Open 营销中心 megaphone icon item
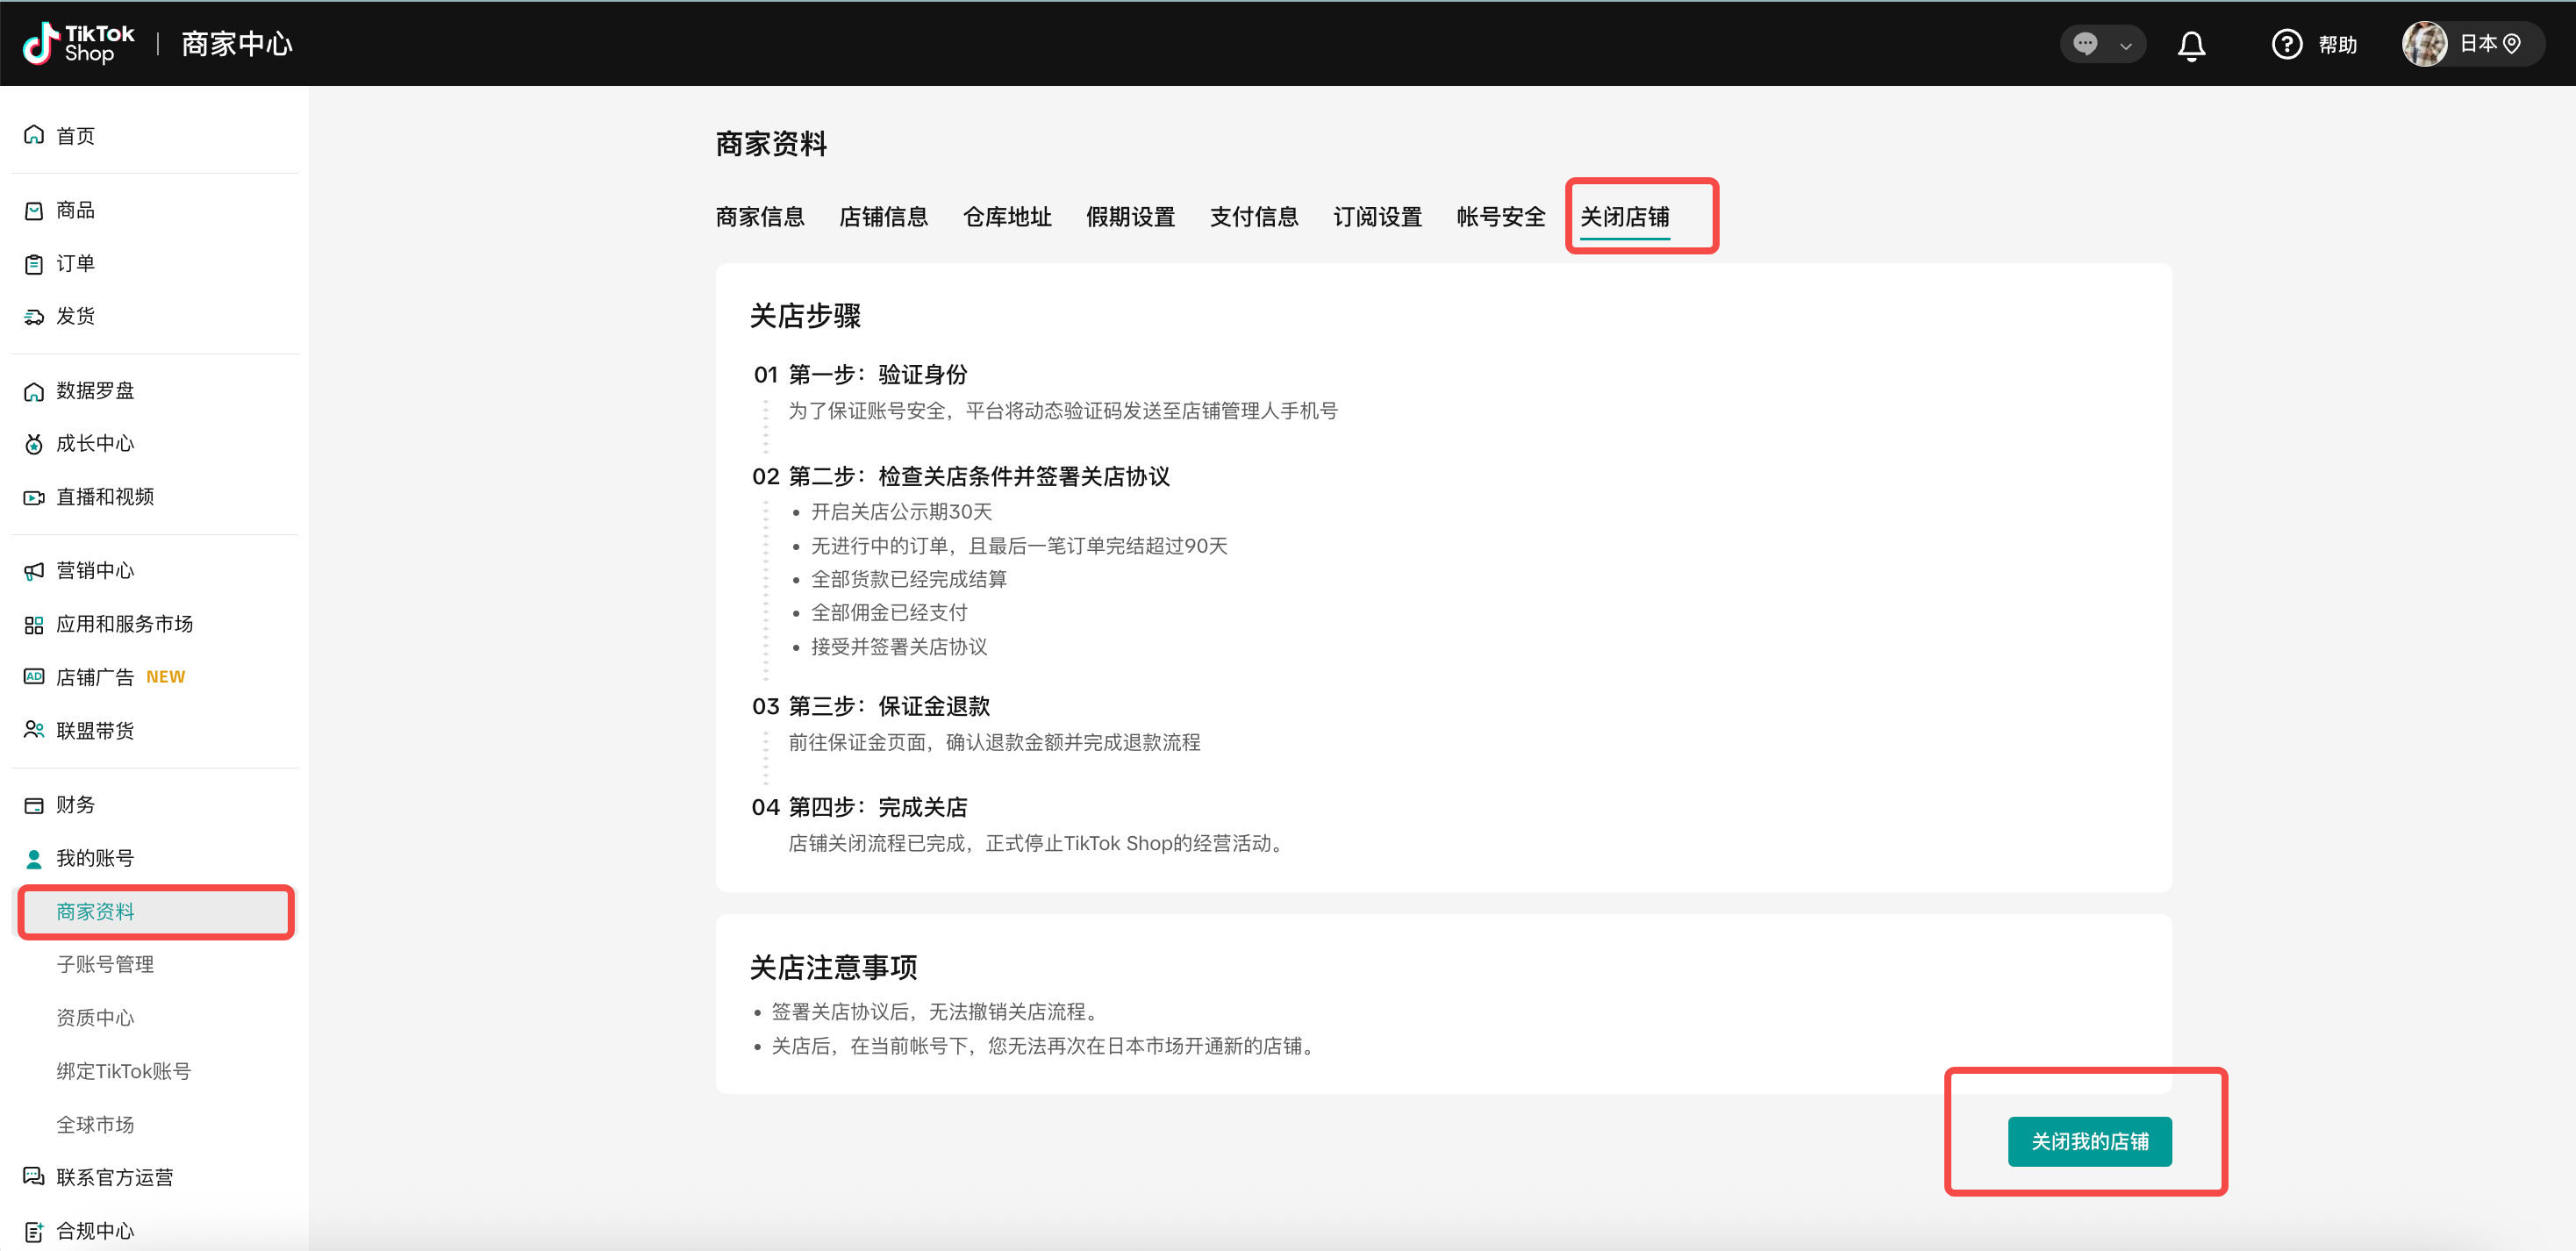This screenshot has height=1251, width=2576. click(x=34, y=571)
